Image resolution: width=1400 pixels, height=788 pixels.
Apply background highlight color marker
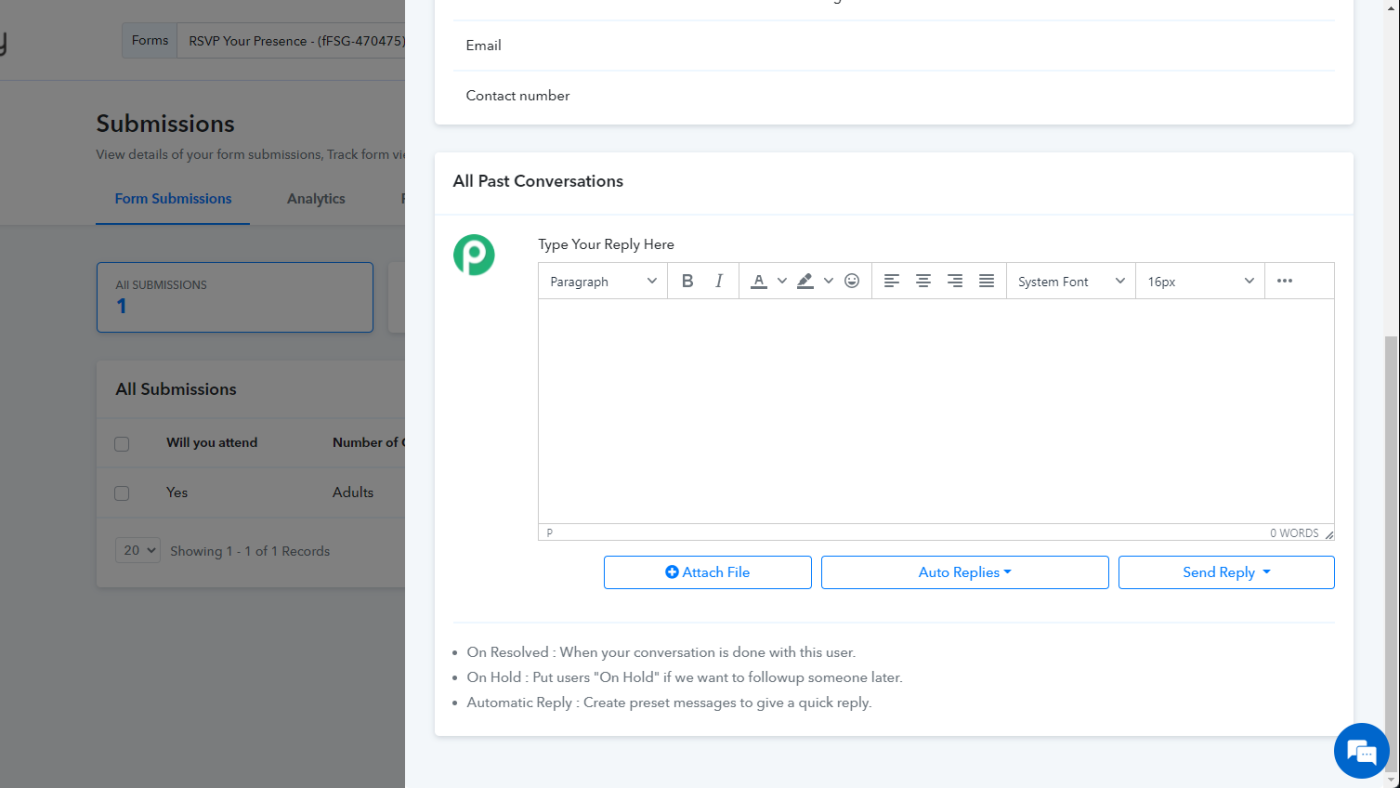pos(805,281)
